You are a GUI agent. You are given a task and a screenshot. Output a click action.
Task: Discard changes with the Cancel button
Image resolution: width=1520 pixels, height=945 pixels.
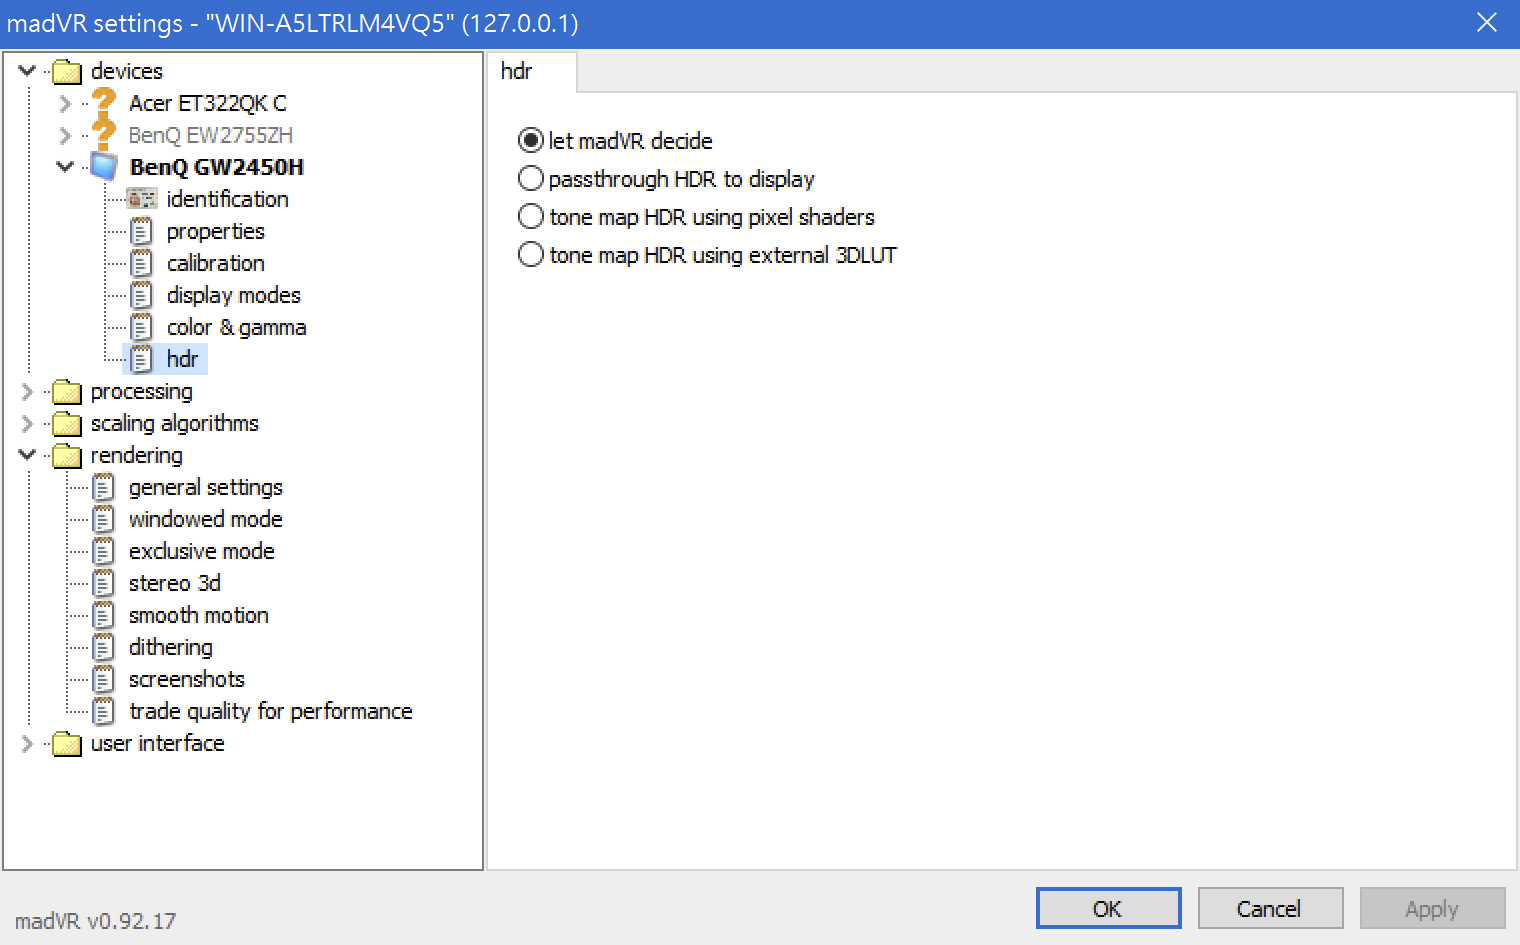[1270, 908]
